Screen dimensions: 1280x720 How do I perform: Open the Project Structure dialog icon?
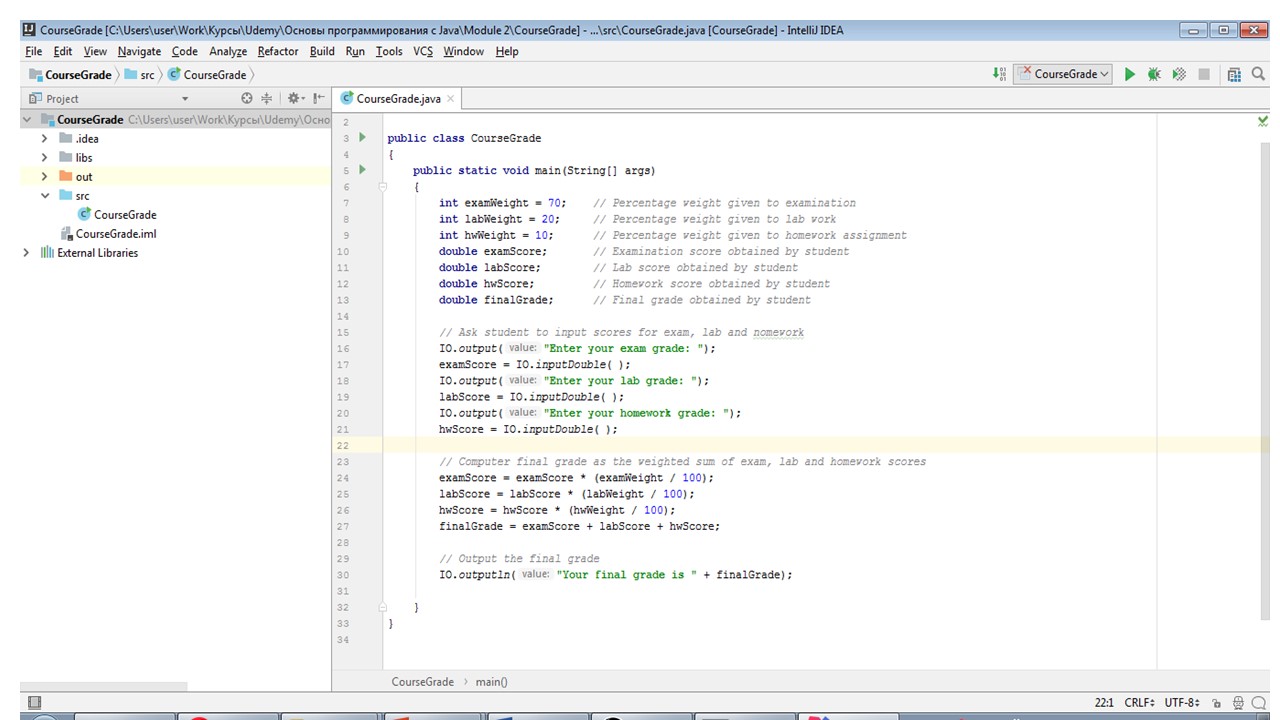click(x=1234, y=74)
